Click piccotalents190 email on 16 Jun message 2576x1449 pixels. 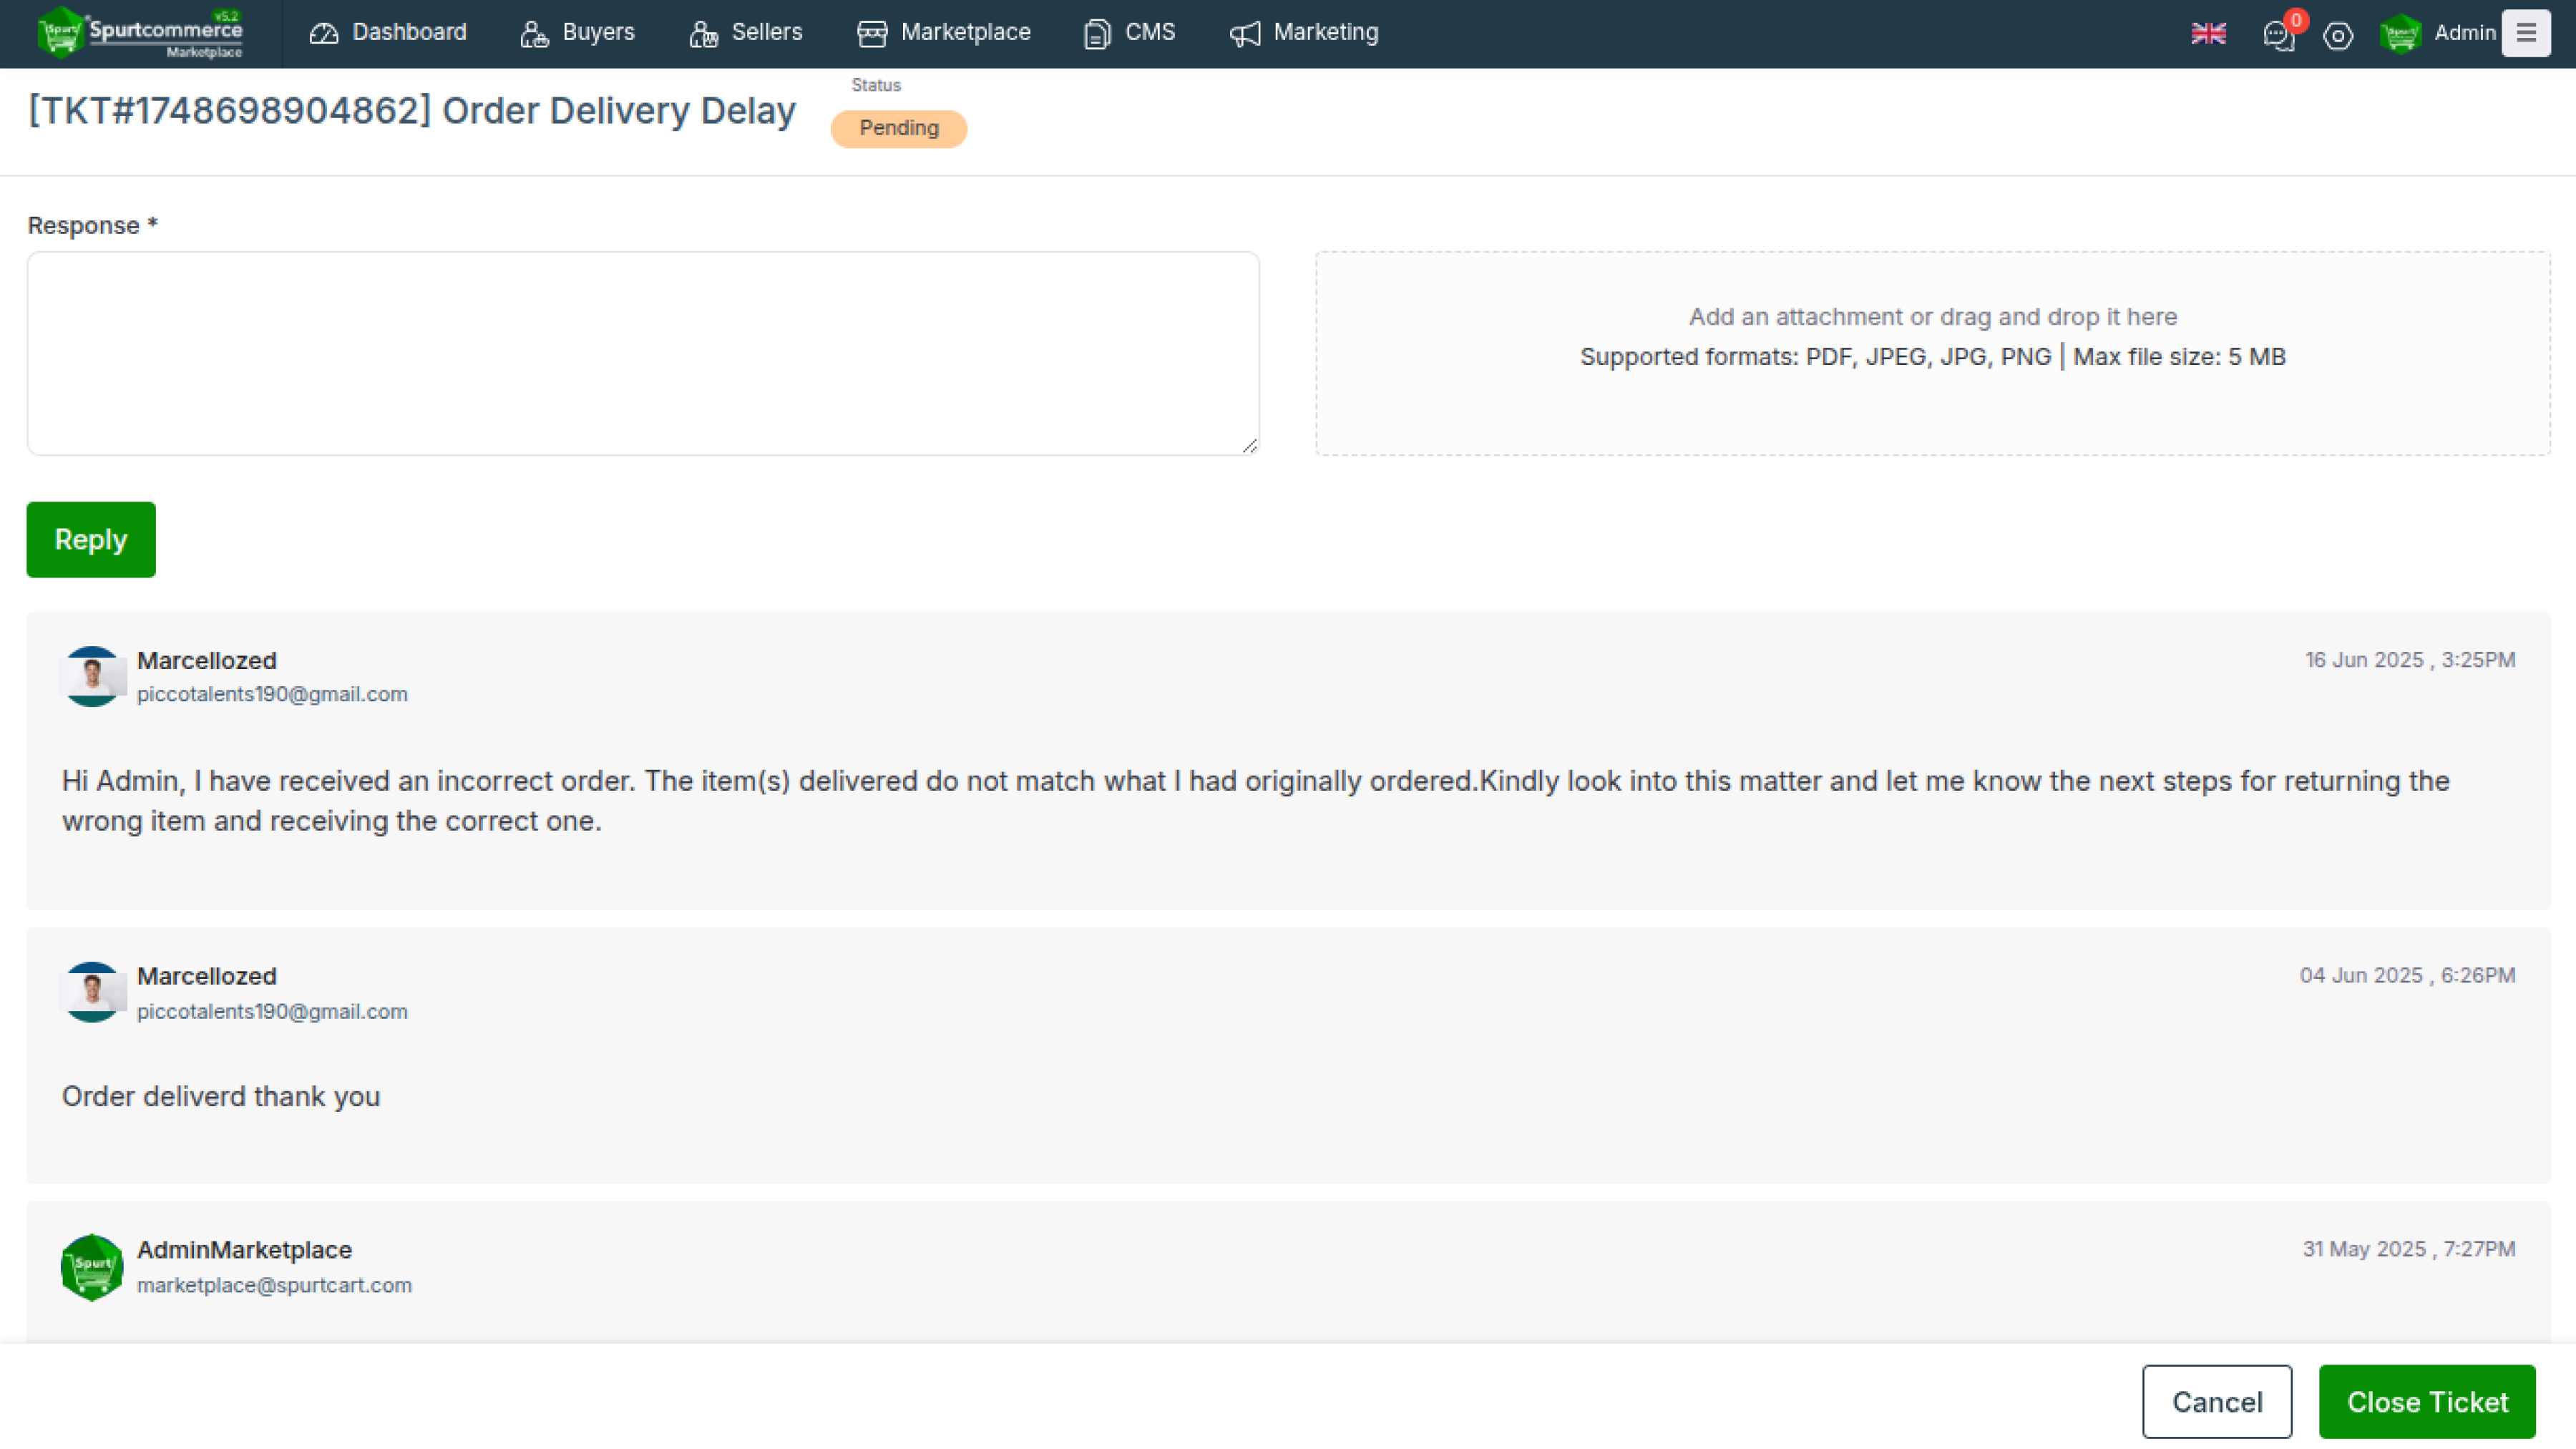click(272, 694)
